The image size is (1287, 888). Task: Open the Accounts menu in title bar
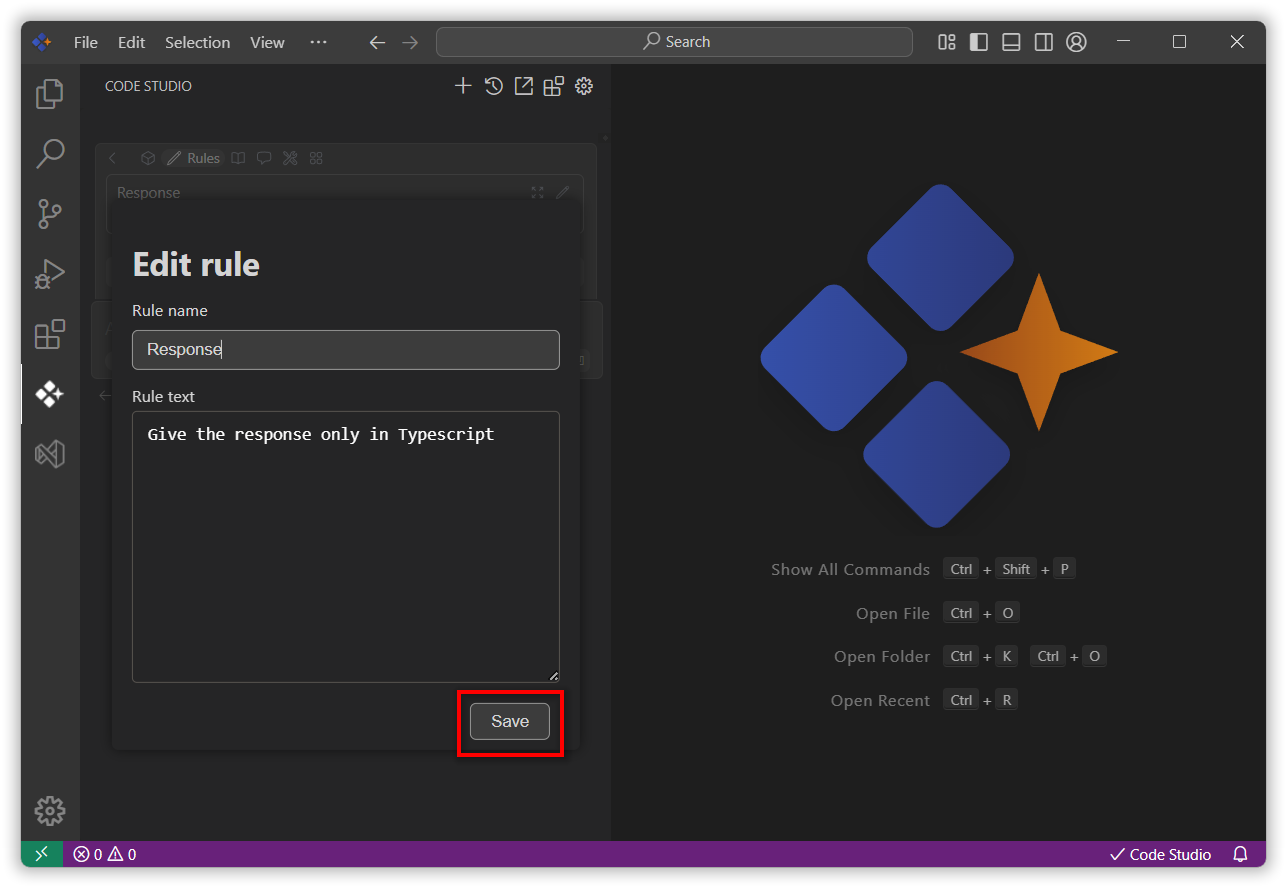(1076, 42)
